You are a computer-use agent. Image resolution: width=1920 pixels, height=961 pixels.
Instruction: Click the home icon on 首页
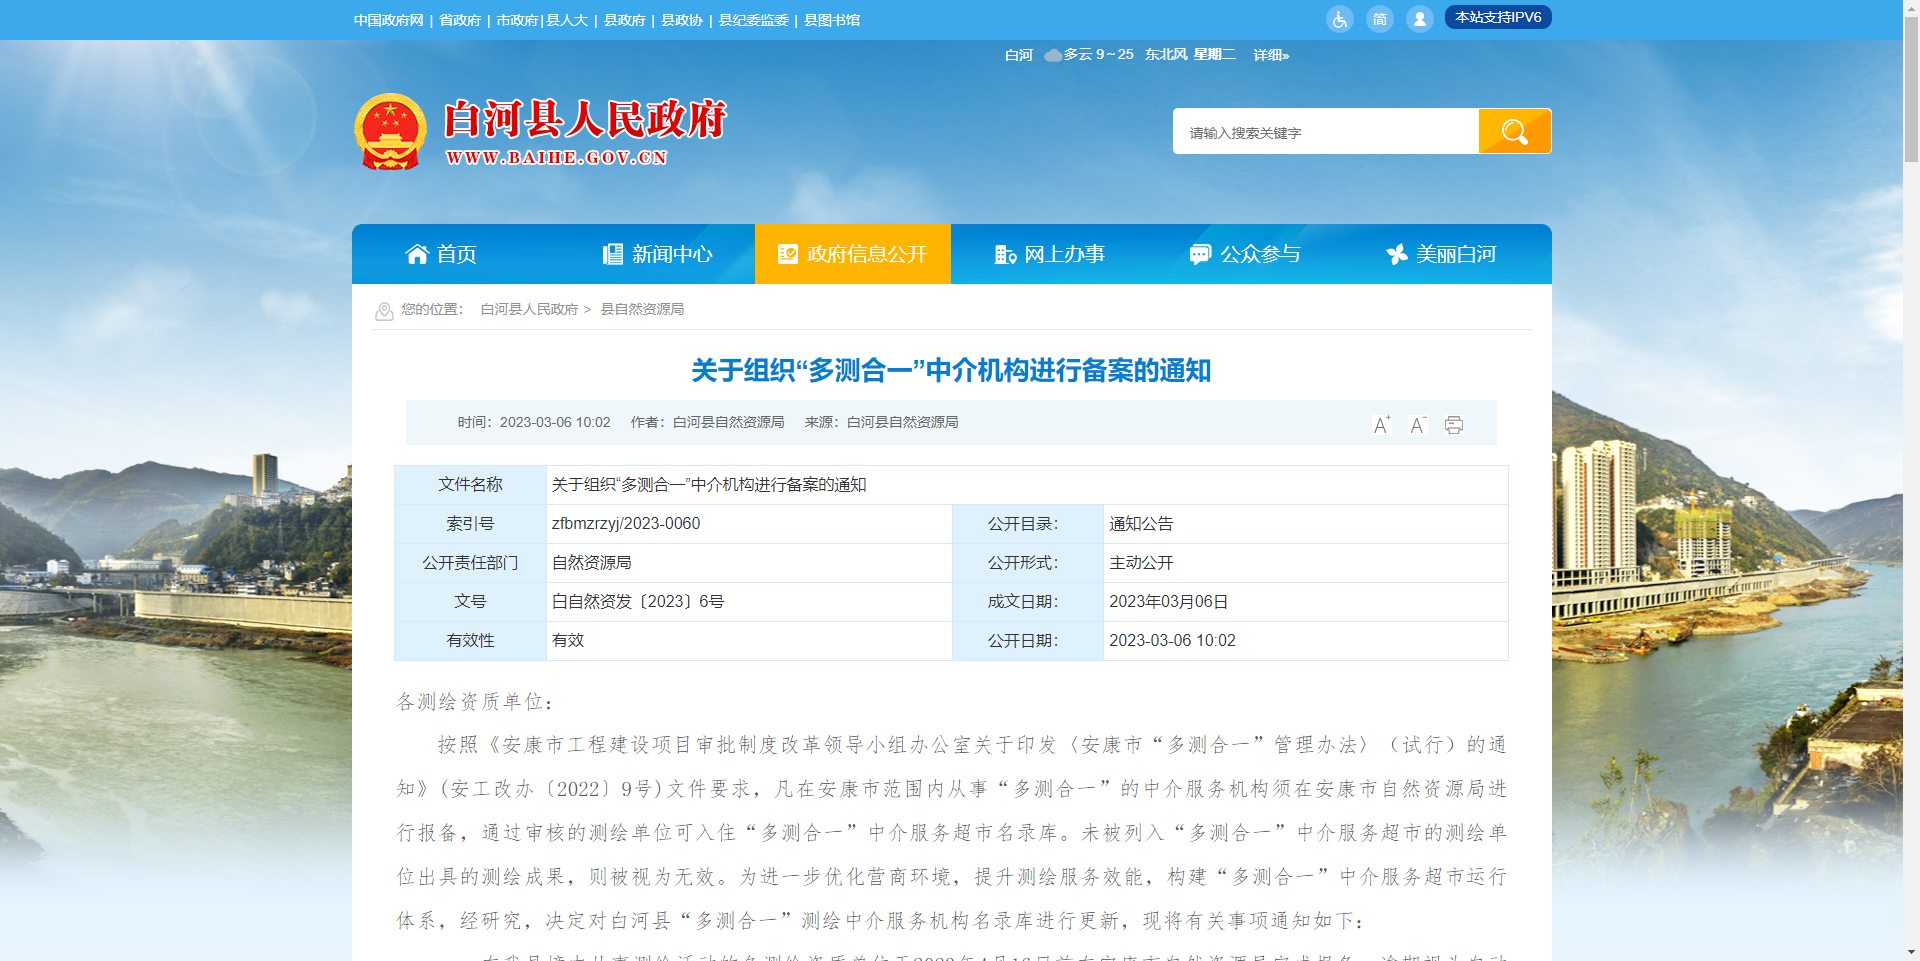coord(418,253)
